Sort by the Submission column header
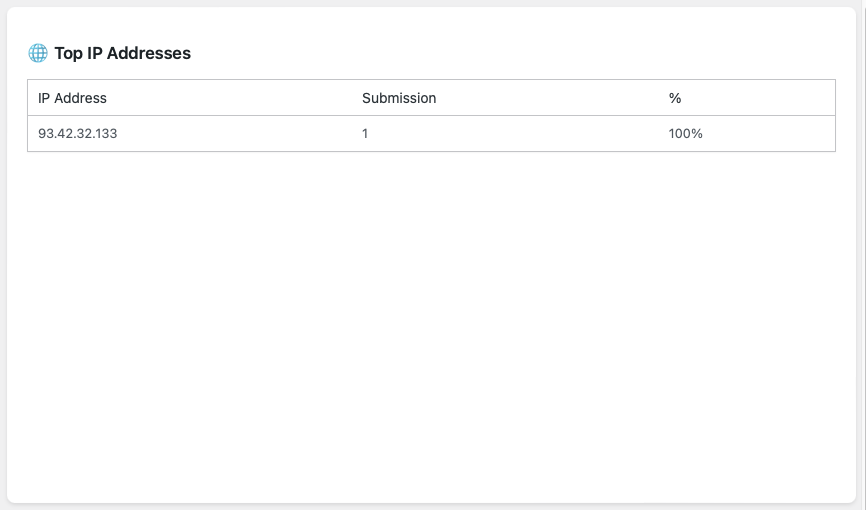The width and height of the screenshot is (866, 510). coord(399,98)
